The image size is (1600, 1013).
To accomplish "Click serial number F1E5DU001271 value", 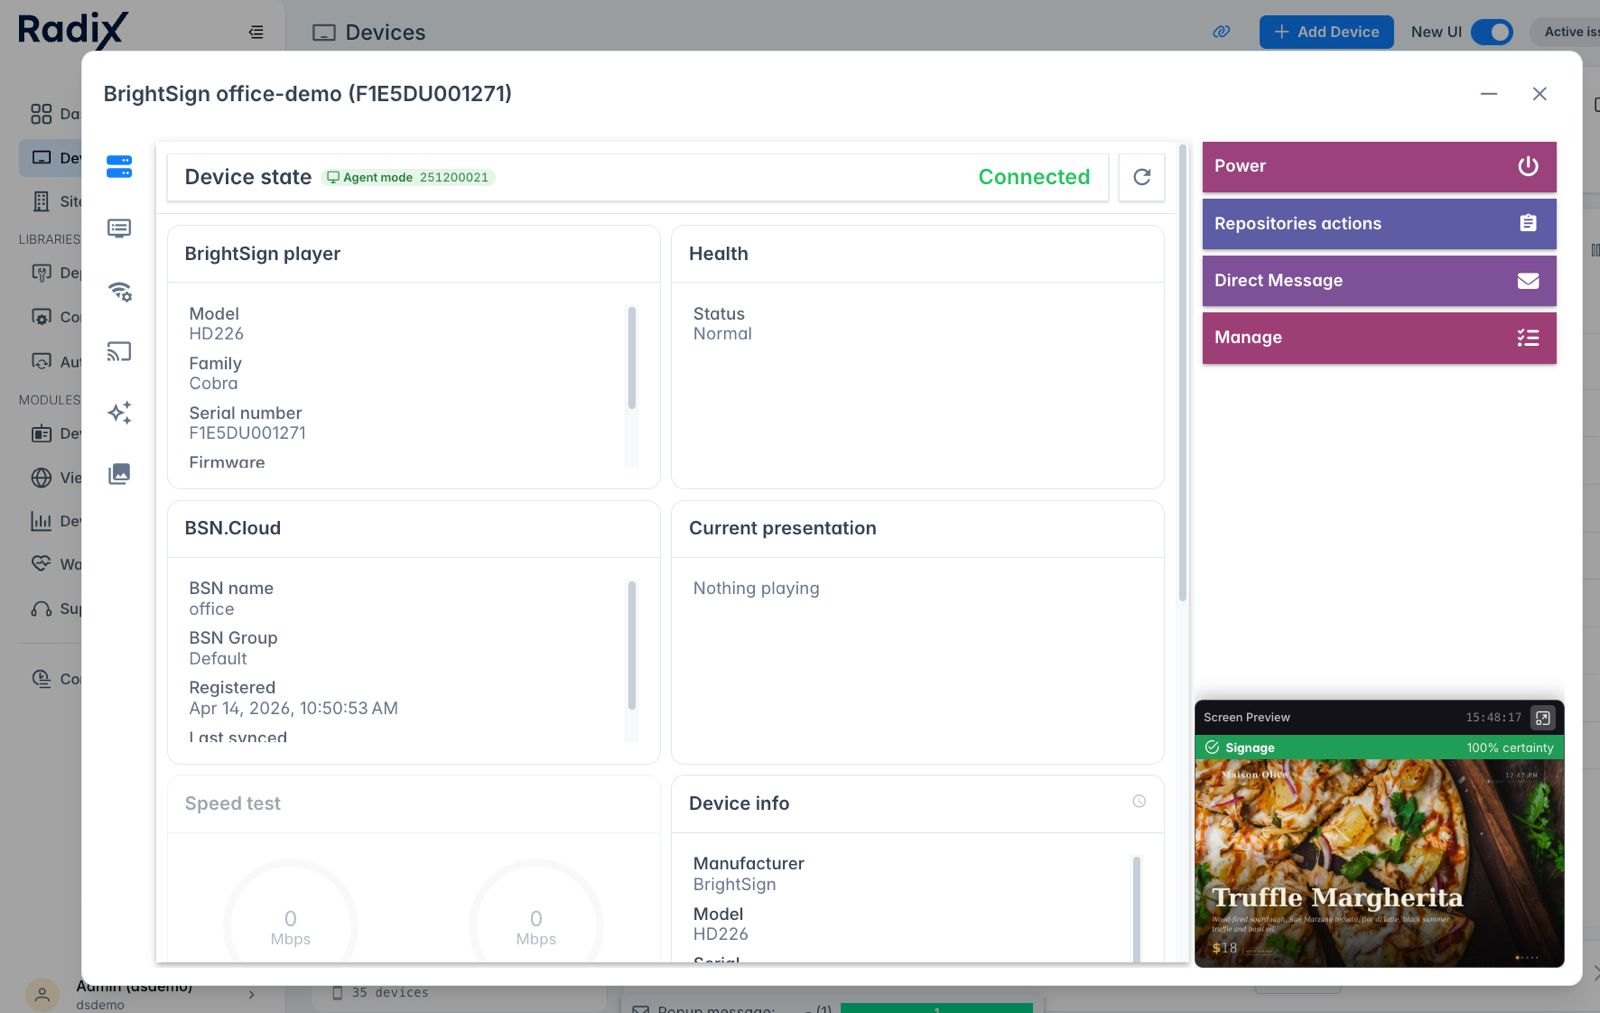I will pyautogui.click(x=247, y=433).
